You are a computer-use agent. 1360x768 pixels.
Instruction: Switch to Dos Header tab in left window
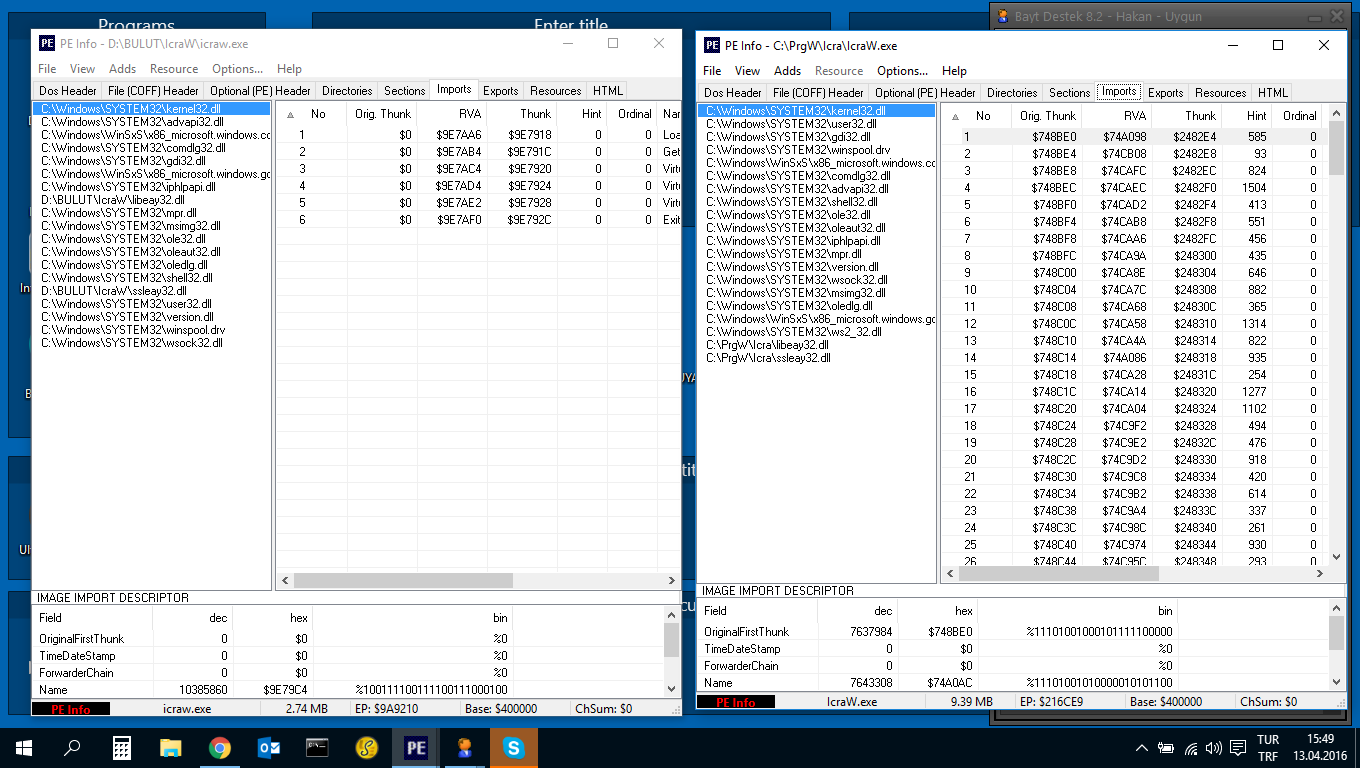pos(68,91)
